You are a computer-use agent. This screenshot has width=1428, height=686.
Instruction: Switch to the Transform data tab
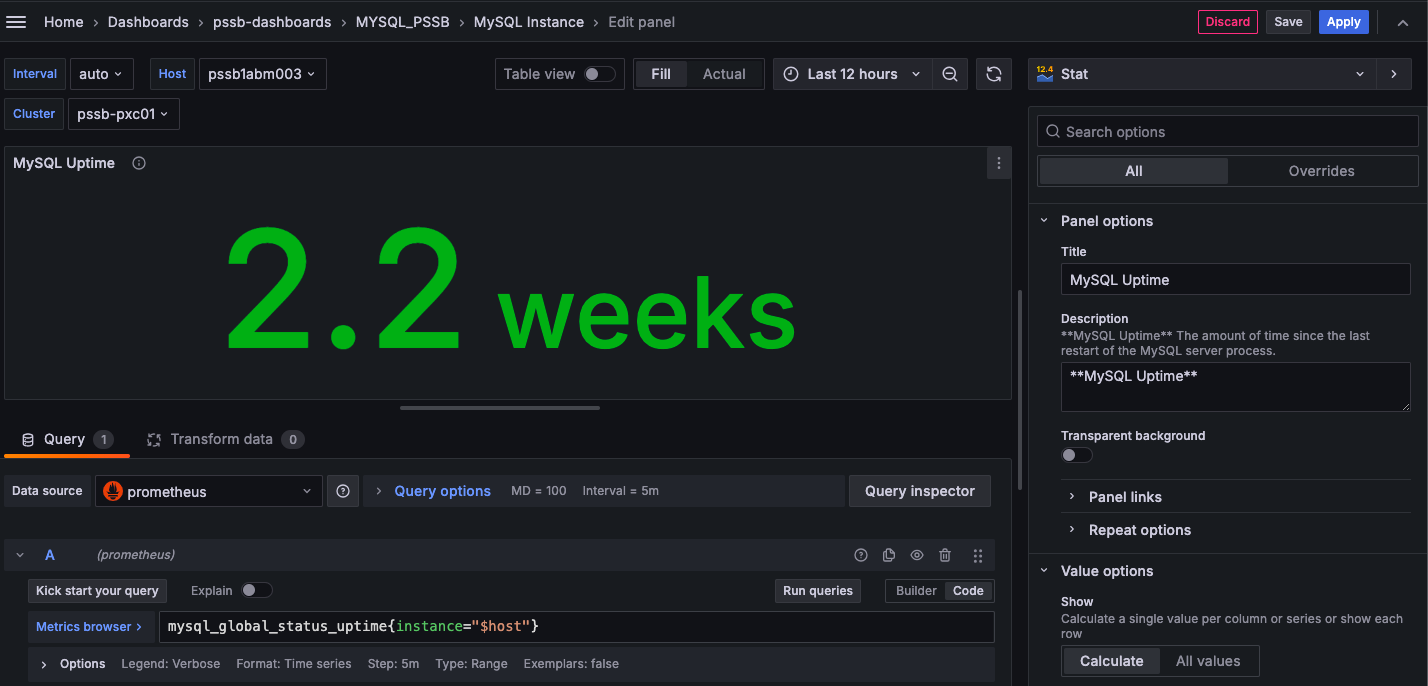coord(224,439)
